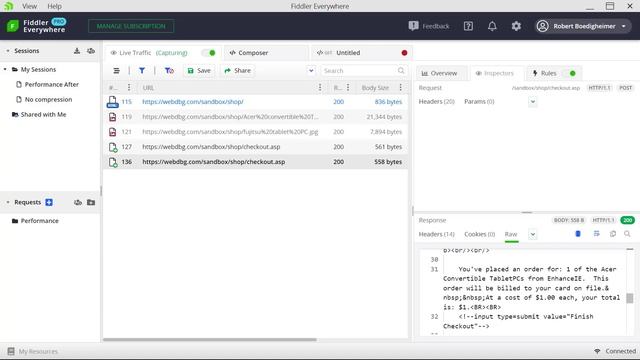Screen dimensions: 640x360
Task: Collapse the Requests panel arrow
Action: coord(7,202)
